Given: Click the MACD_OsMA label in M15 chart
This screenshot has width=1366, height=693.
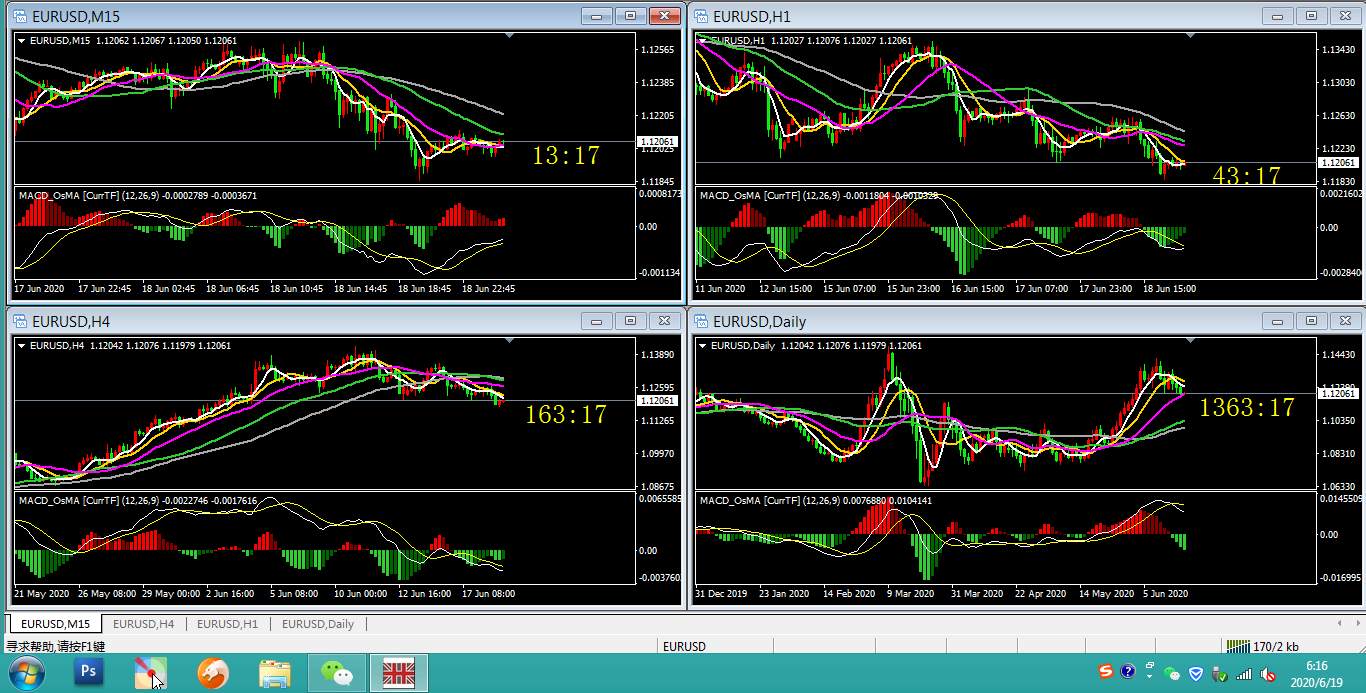Looking at the screenshot, I should pos(138,196).
